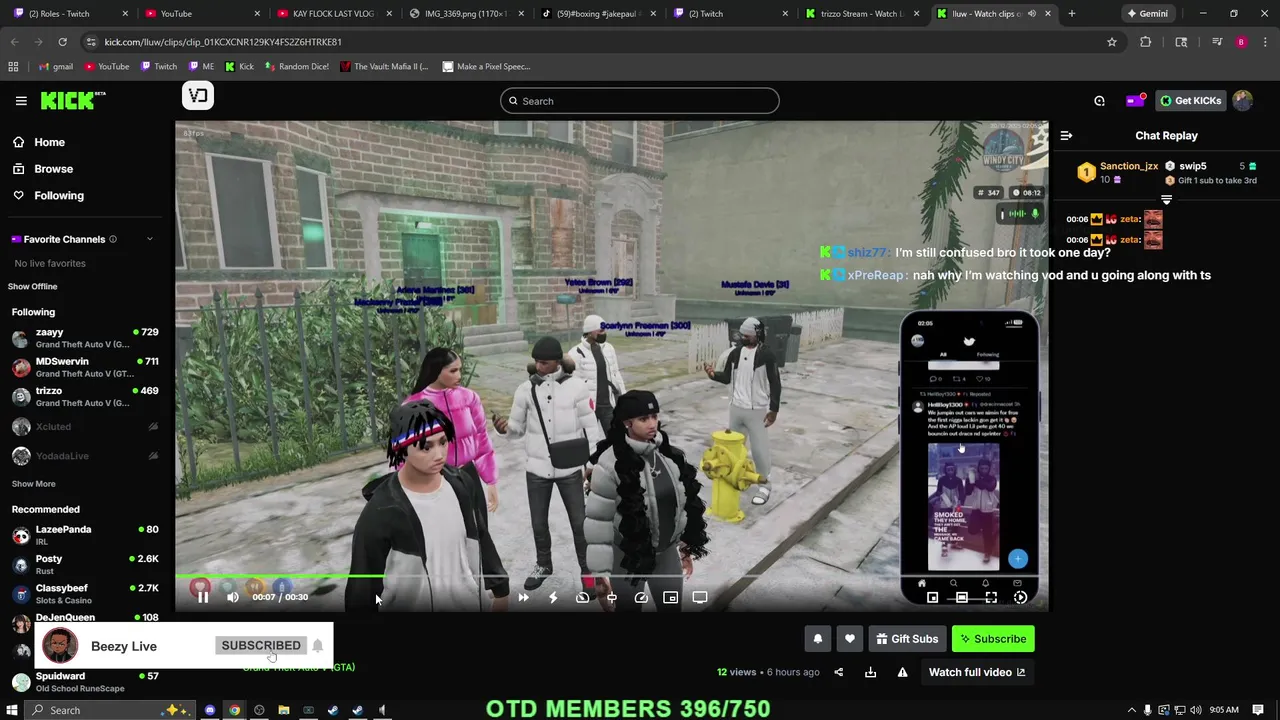This screenshot has width=1280, height=720.
Task: Open Chrome from the Windows taskbar
Action: pos(234,710)
